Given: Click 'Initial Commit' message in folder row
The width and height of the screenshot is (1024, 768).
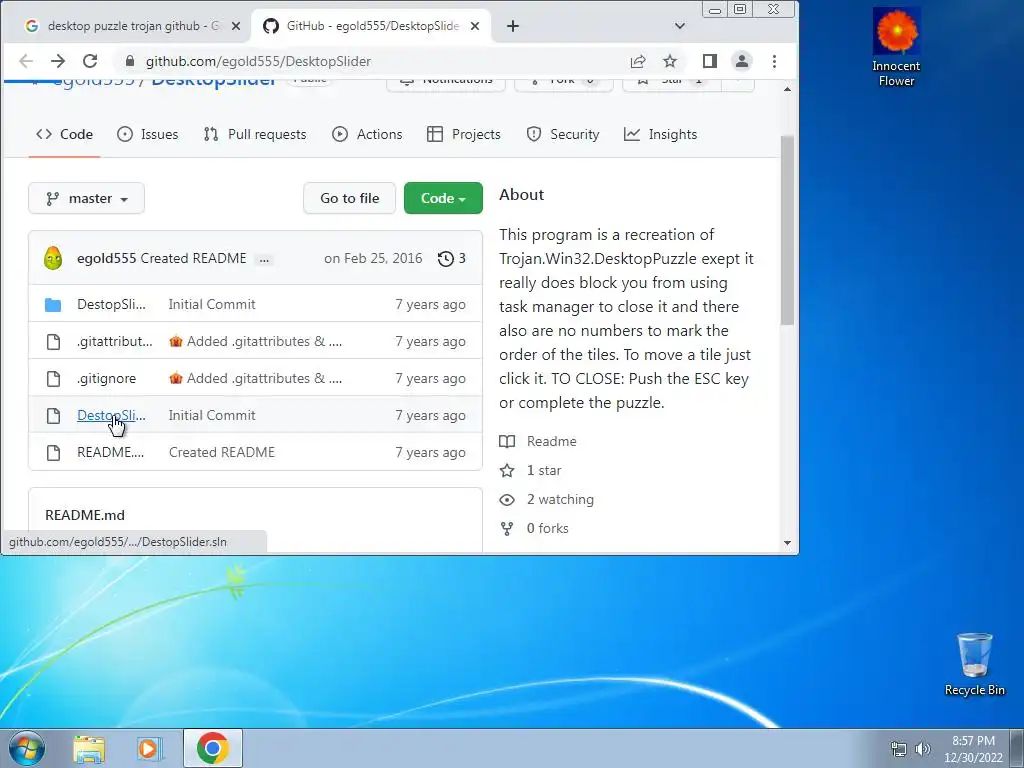Looking at the screenshot, I should (212, 304).
